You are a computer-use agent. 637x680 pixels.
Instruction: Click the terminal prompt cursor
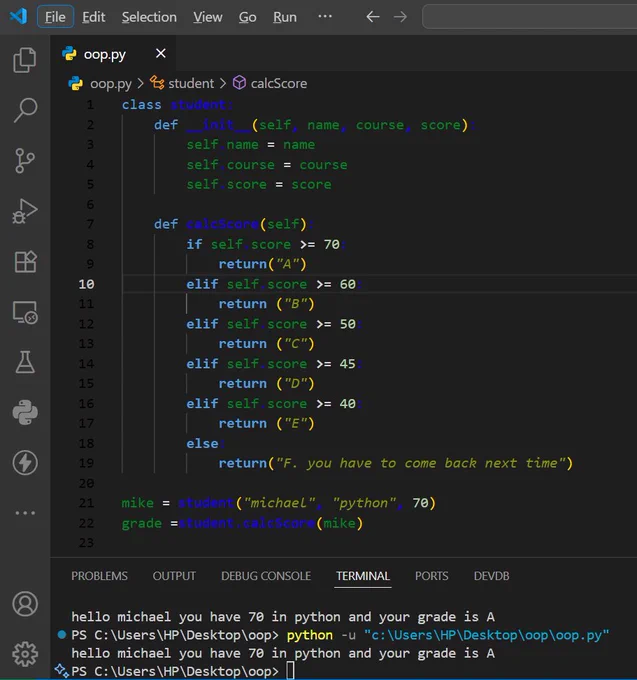pyautogui.click(x=291, y=671)
